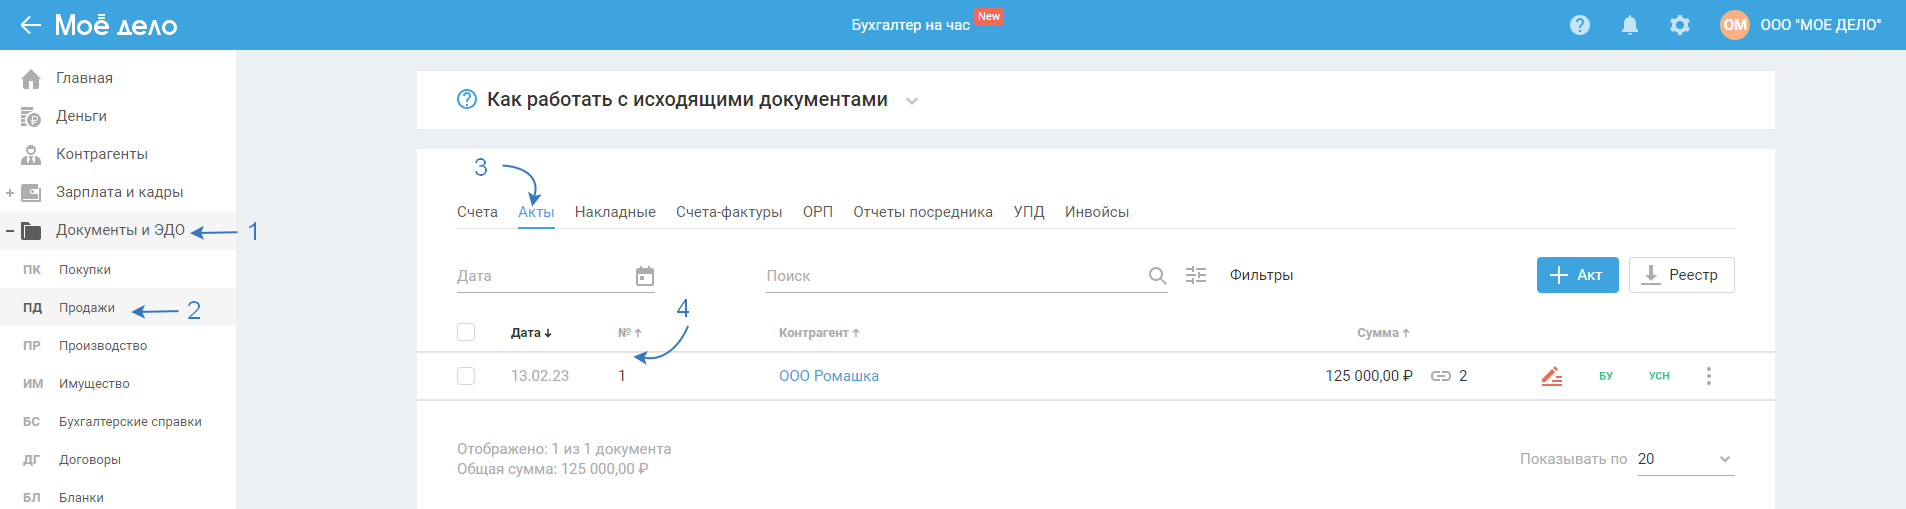Open the ООО Ромашка contractor link
Screen dimensions: 1906x509
point(829,376)
